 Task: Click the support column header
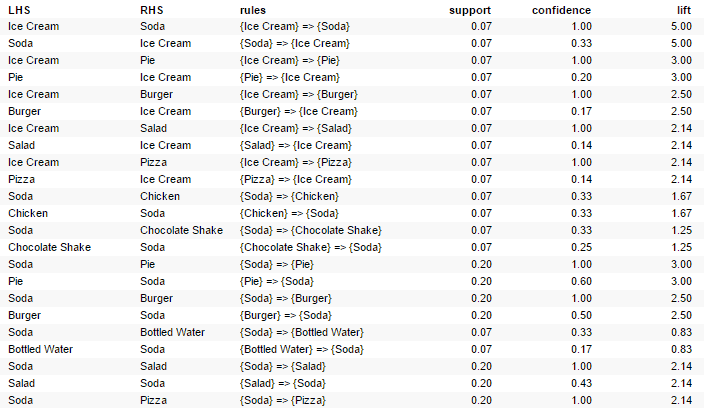point(470,10)
